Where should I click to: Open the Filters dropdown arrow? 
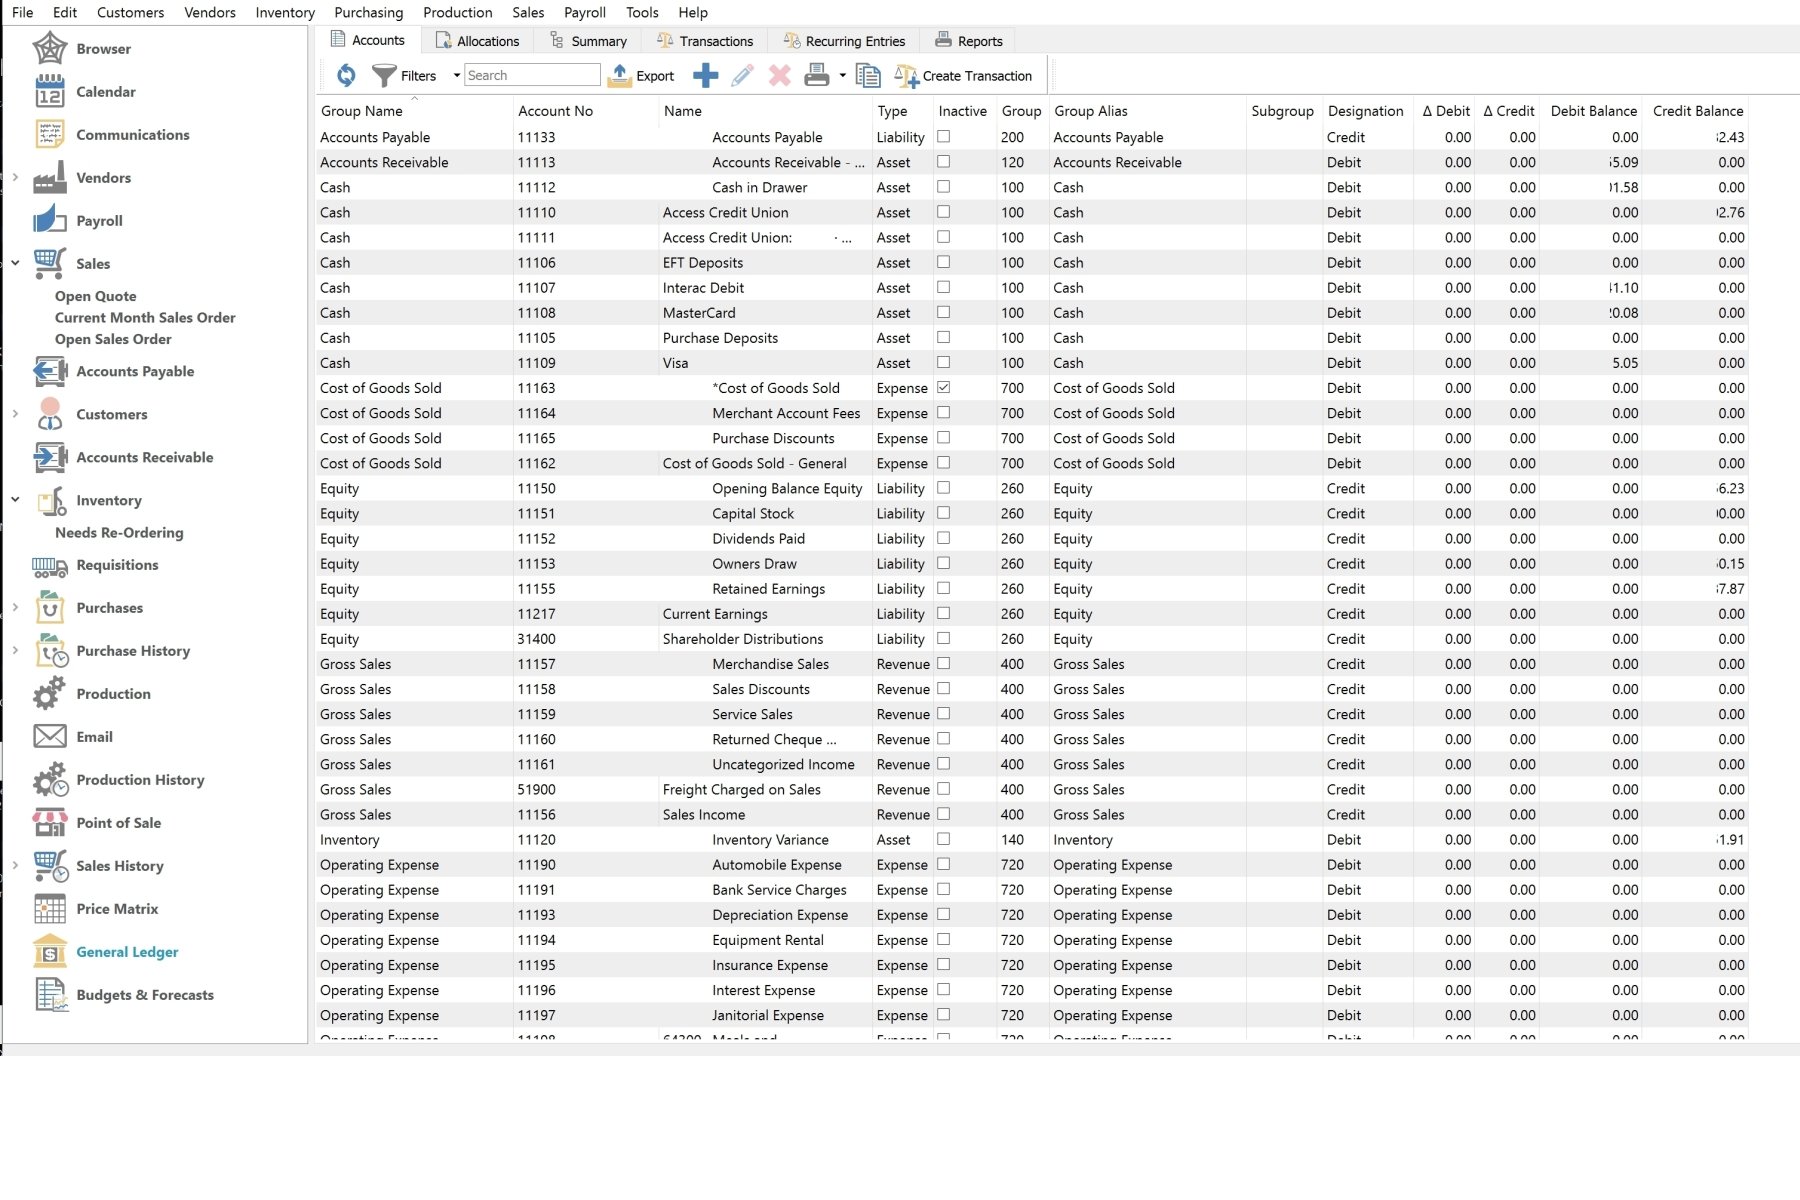(x=456, y=75)
